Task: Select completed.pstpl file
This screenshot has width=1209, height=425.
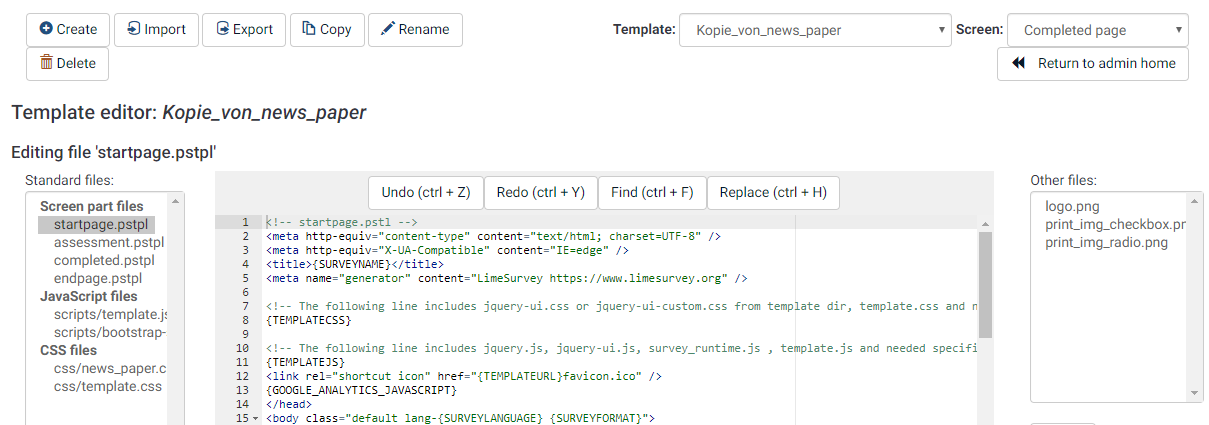Action: coord(104,261)
